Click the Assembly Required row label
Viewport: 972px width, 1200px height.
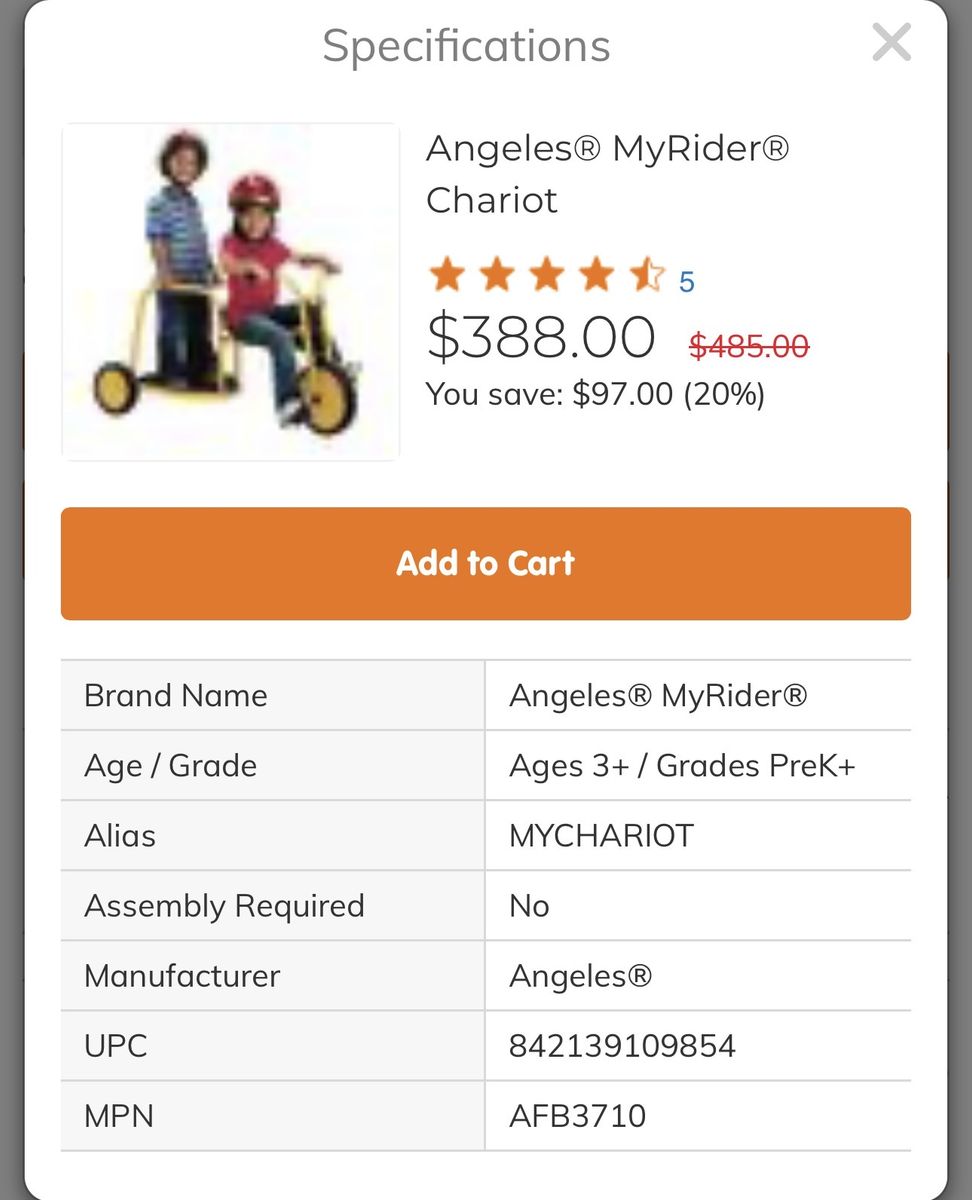[x=224, y=906]
